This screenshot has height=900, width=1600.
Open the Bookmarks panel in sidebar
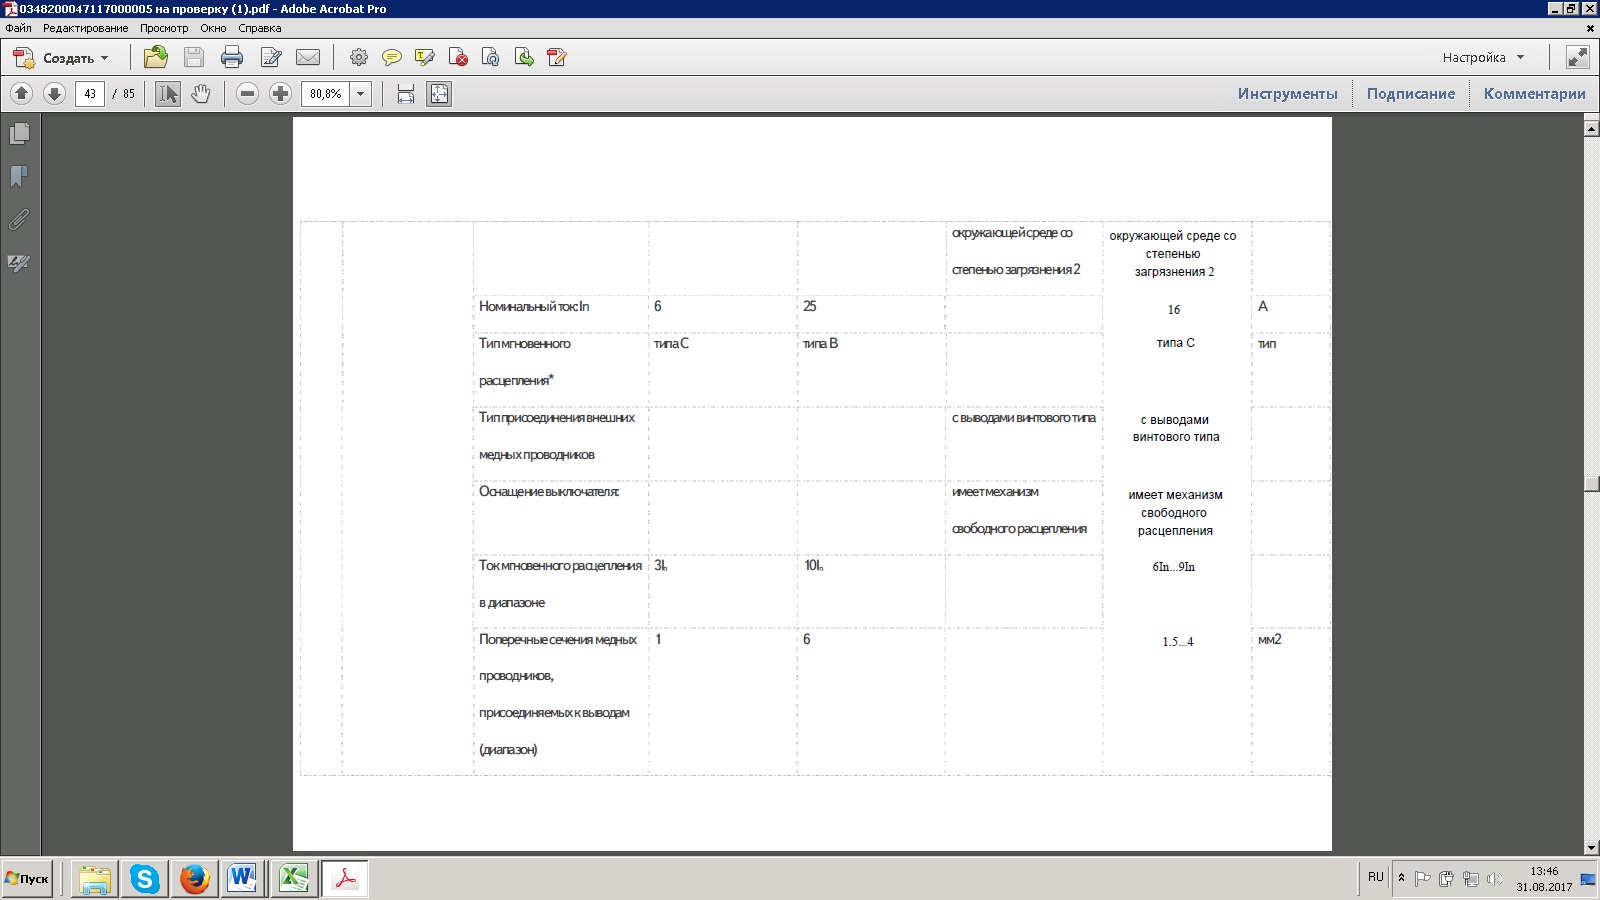click(19, 177)
